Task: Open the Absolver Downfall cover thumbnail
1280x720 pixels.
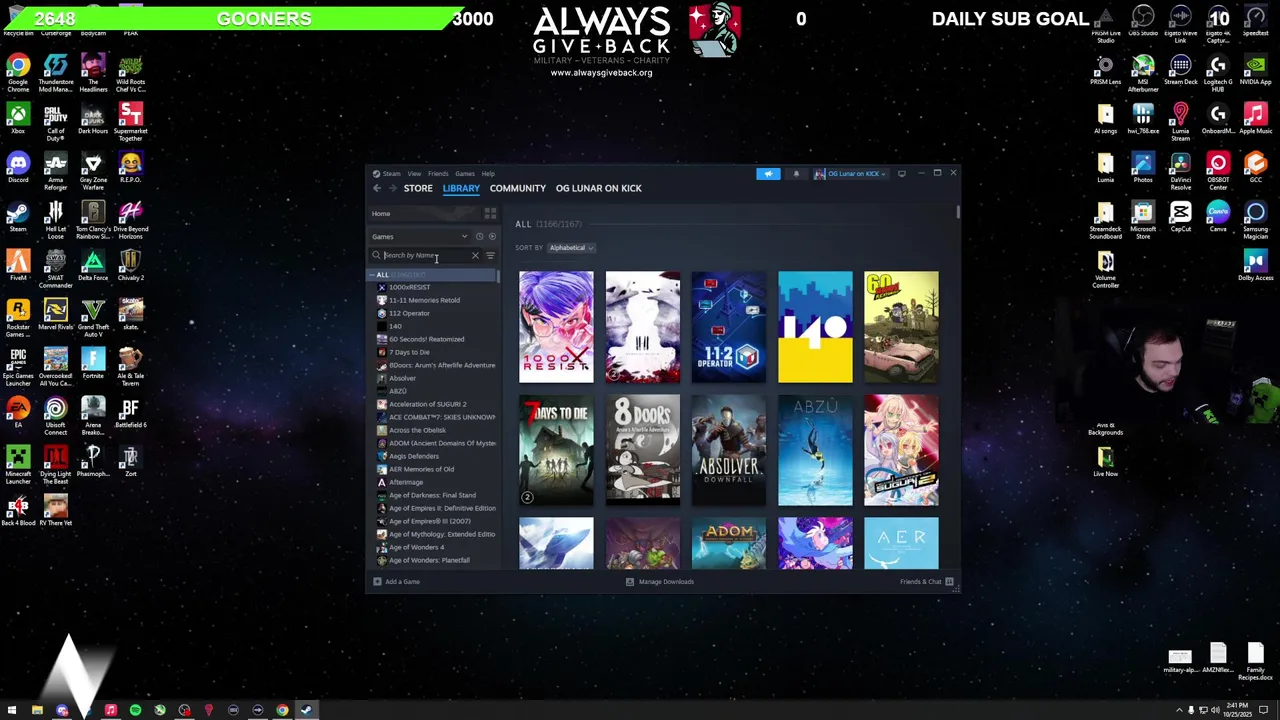Action: coord(729,450)
